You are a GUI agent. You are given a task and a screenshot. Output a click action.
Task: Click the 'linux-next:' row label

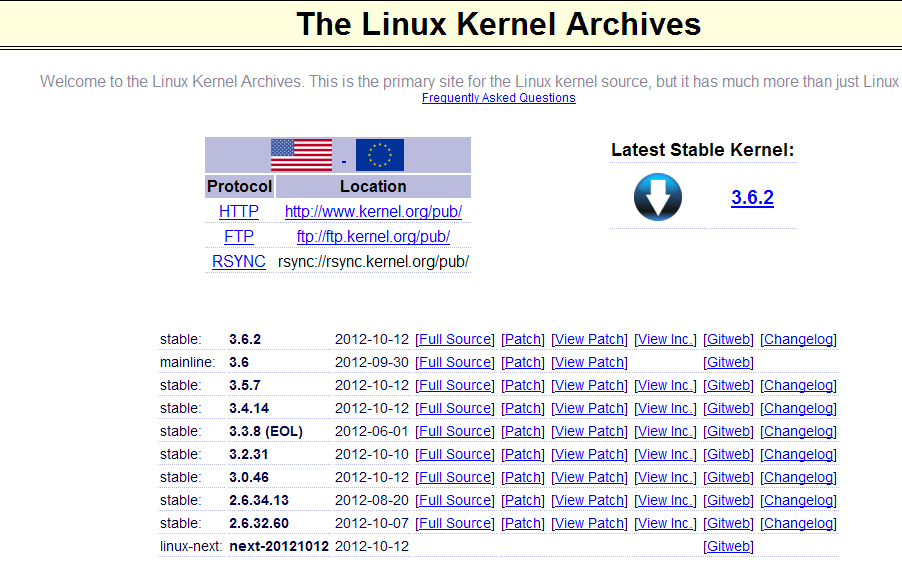191,546
